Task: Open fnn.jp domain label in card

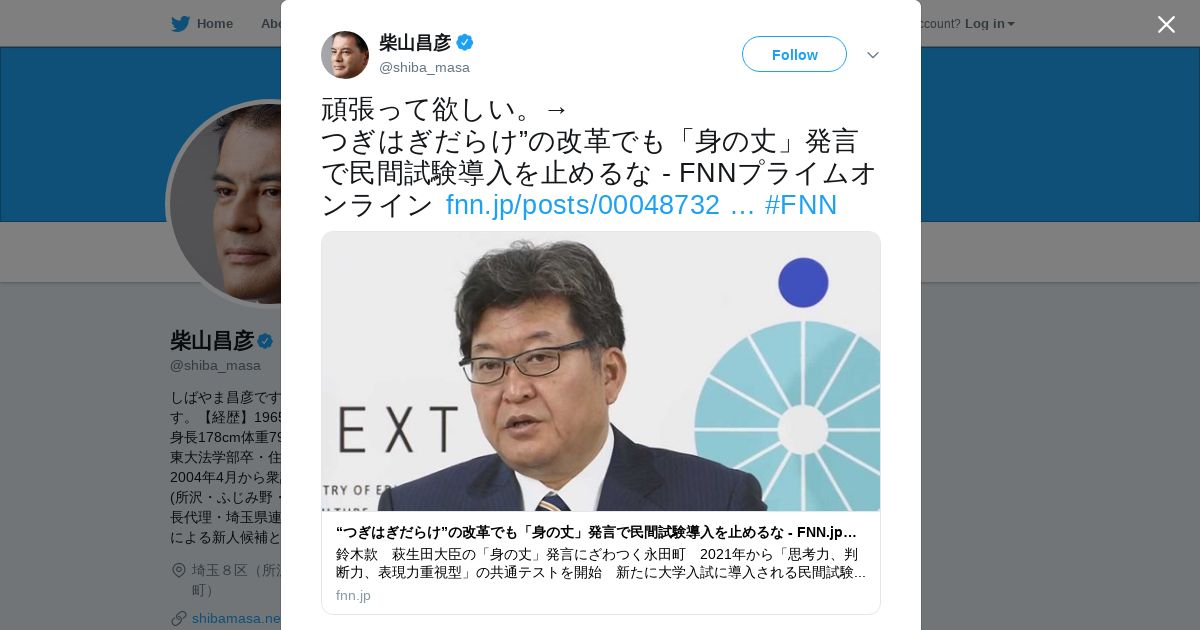Action: (x=353, y=595)
